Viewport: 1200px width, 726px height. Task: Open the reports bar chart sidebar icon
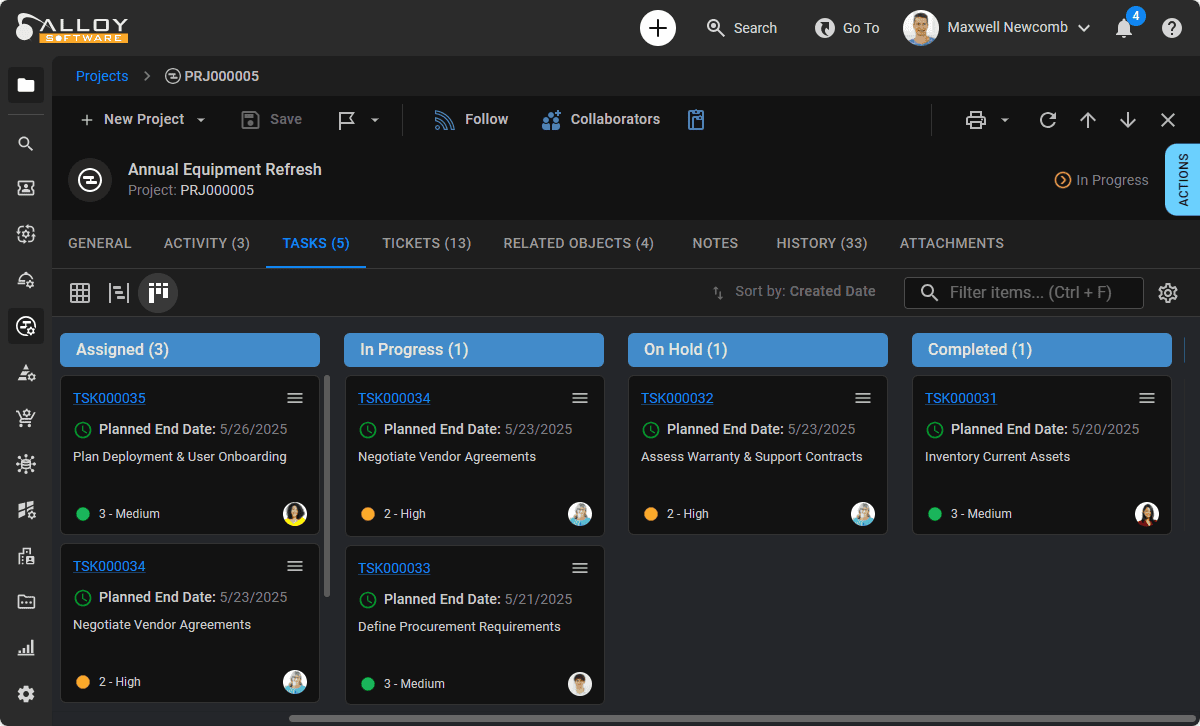click(26, 648)
